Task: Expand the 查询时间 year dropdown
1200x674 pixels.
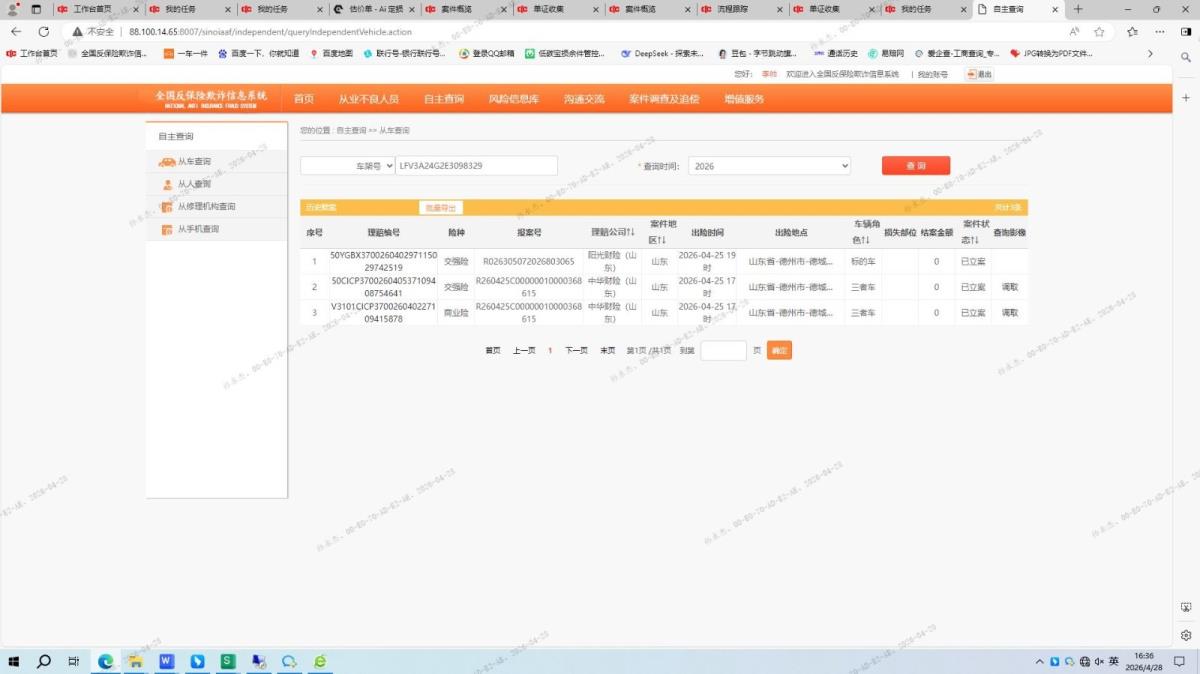Action: [x=769, y=166]
